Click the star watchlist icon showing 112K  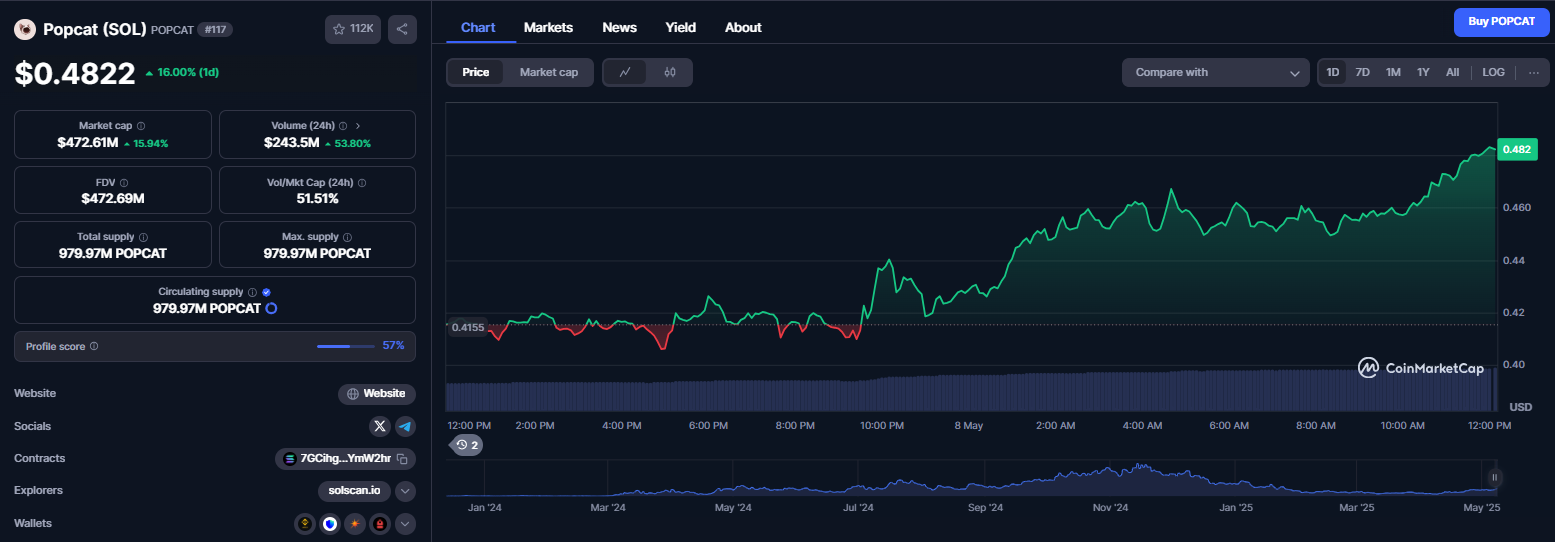pos(352,29)
